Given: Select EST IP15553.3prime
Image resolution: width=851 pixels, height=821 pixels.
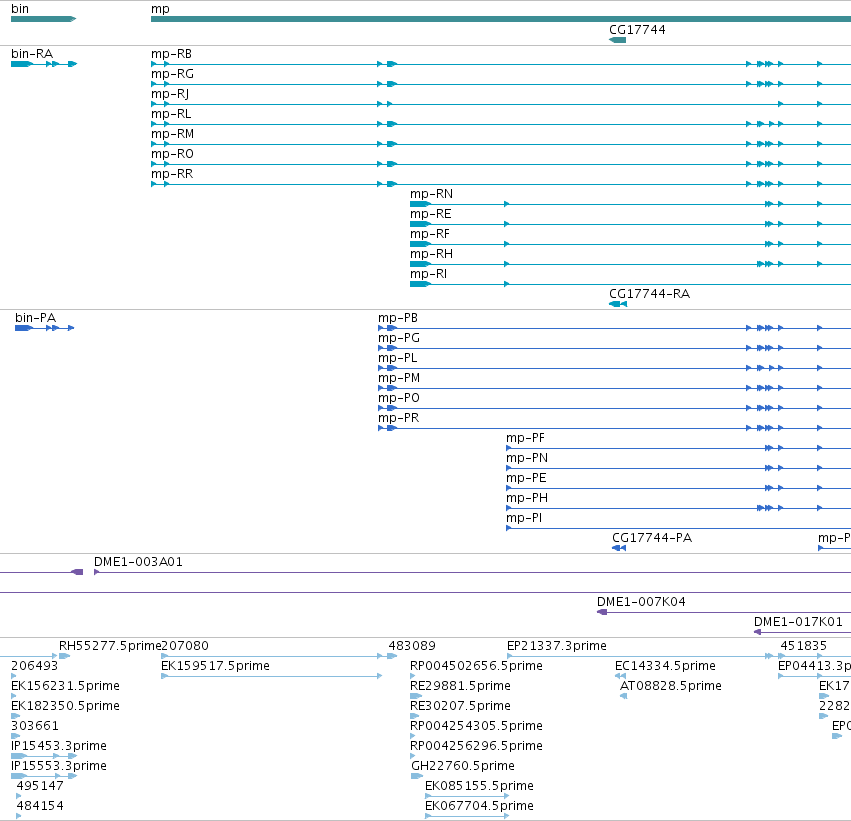Looking at the screenshot, I should click(59, 767).
